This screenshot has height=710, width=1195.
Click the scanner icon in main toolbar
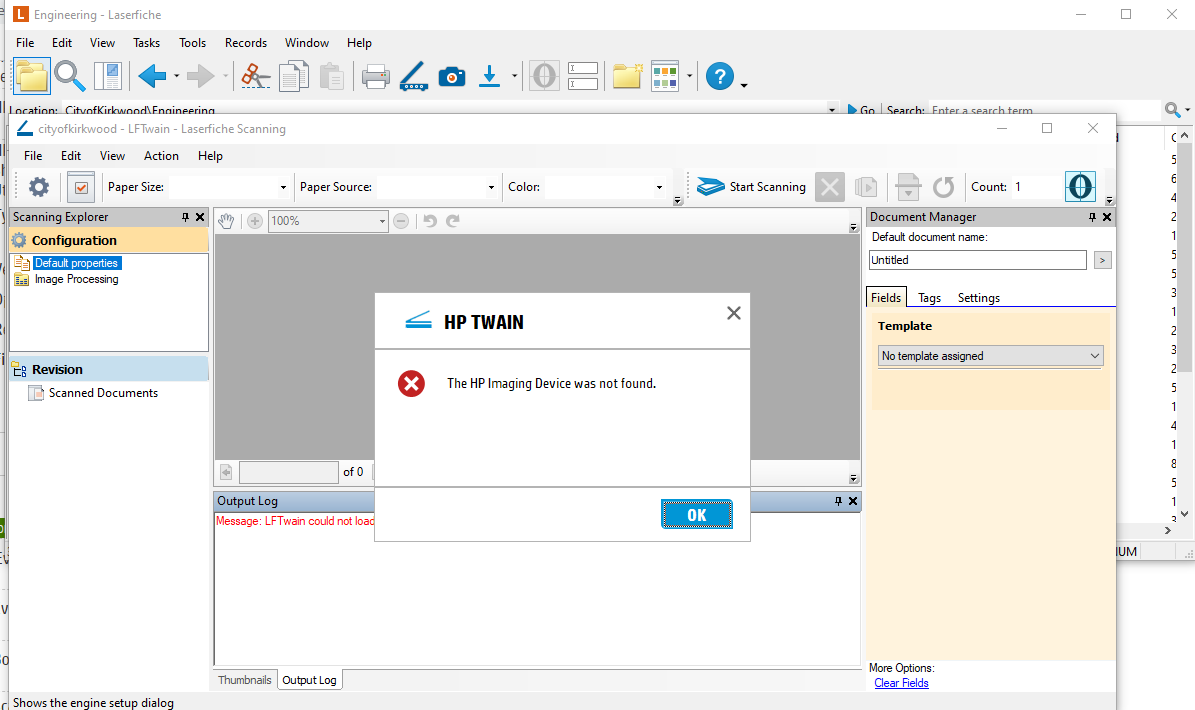click(413, 76)
